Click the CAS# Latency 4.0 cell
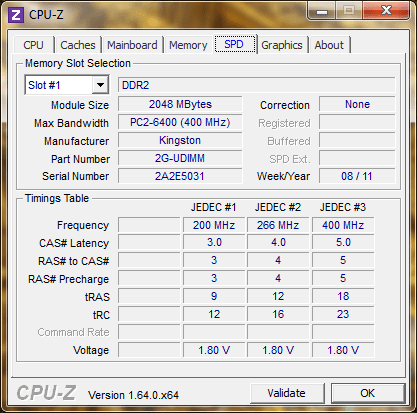 click(x=278, y=242)
